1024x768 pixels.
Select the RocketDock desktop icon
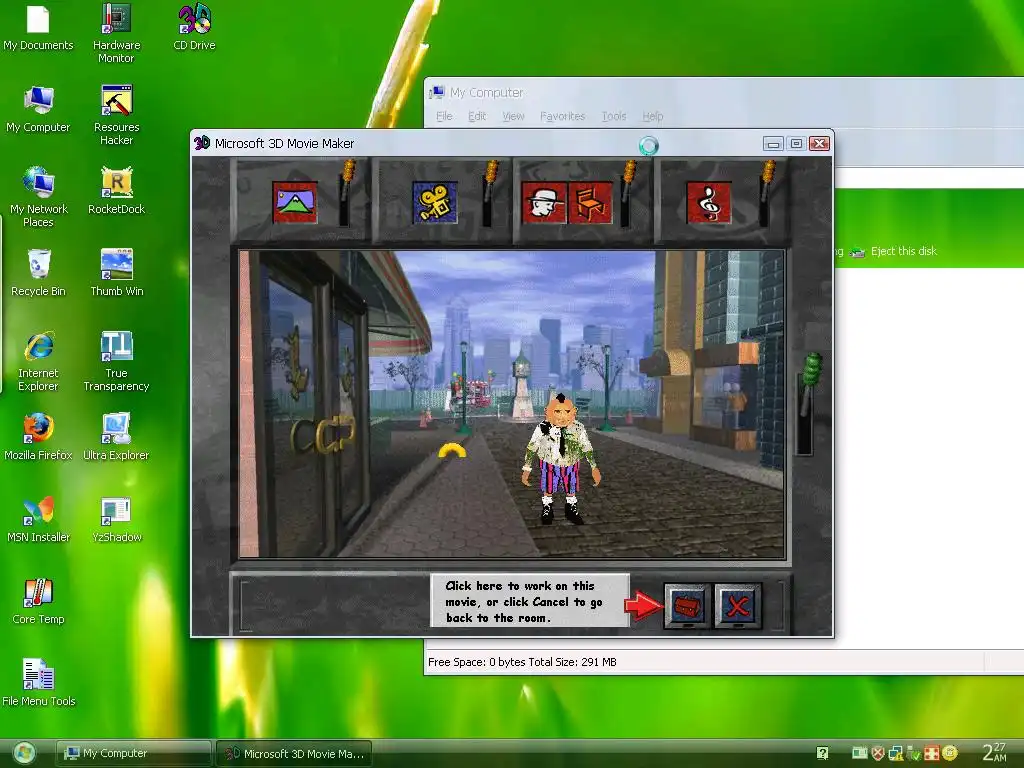click(x=116, y=192)
